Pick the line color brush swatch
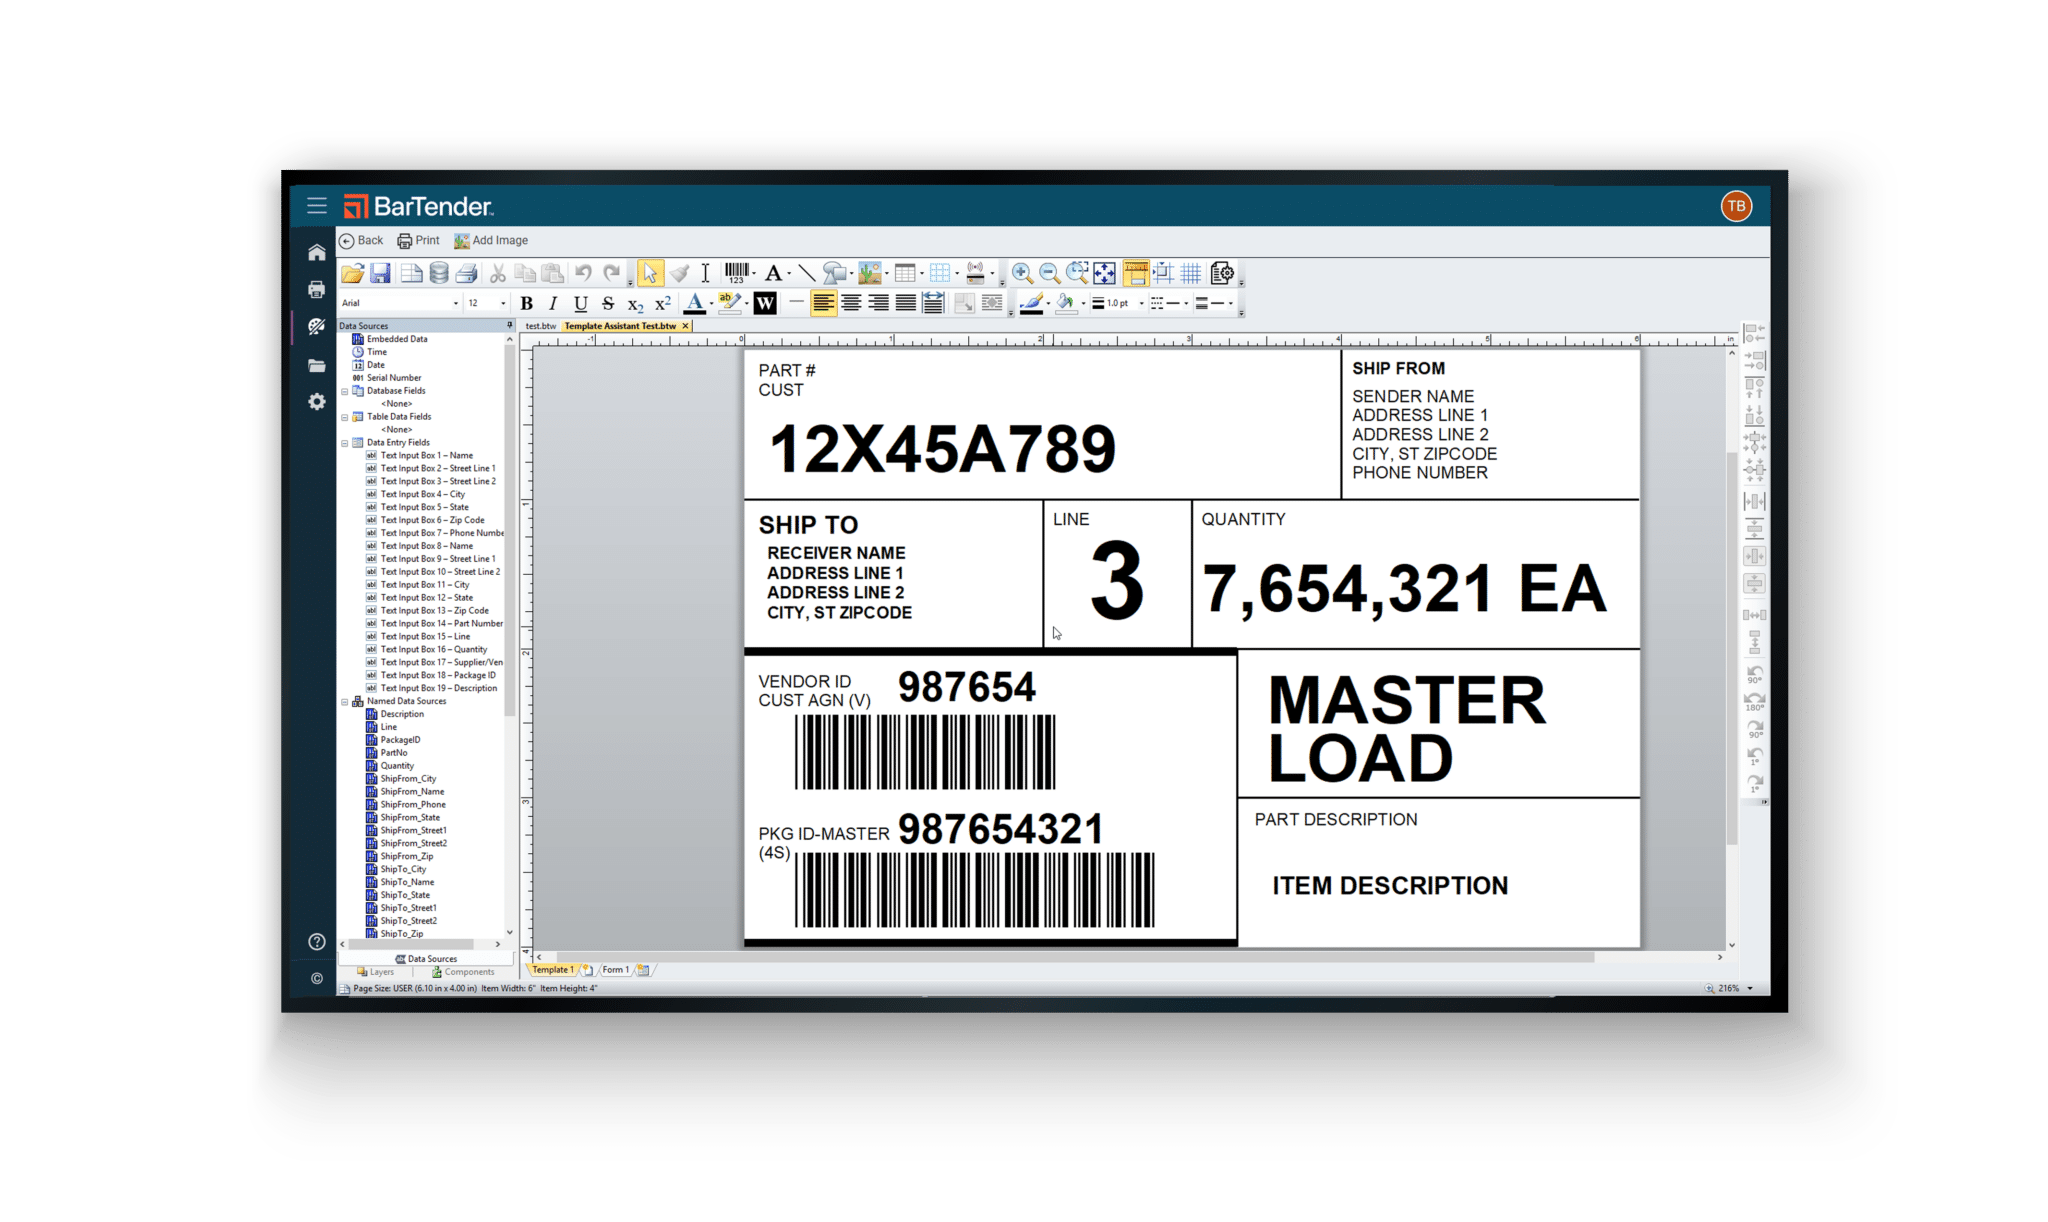 [1031, 303]
